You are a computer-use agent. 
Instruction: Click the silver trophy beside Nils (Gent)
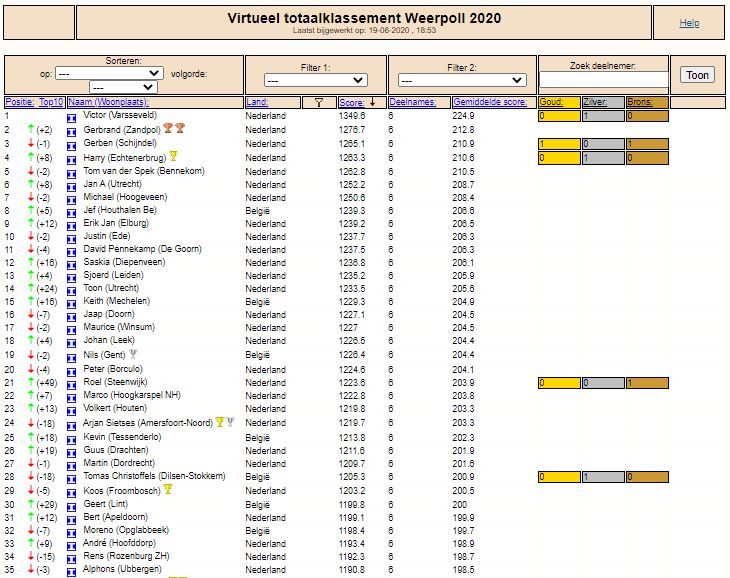coord(134,354)
